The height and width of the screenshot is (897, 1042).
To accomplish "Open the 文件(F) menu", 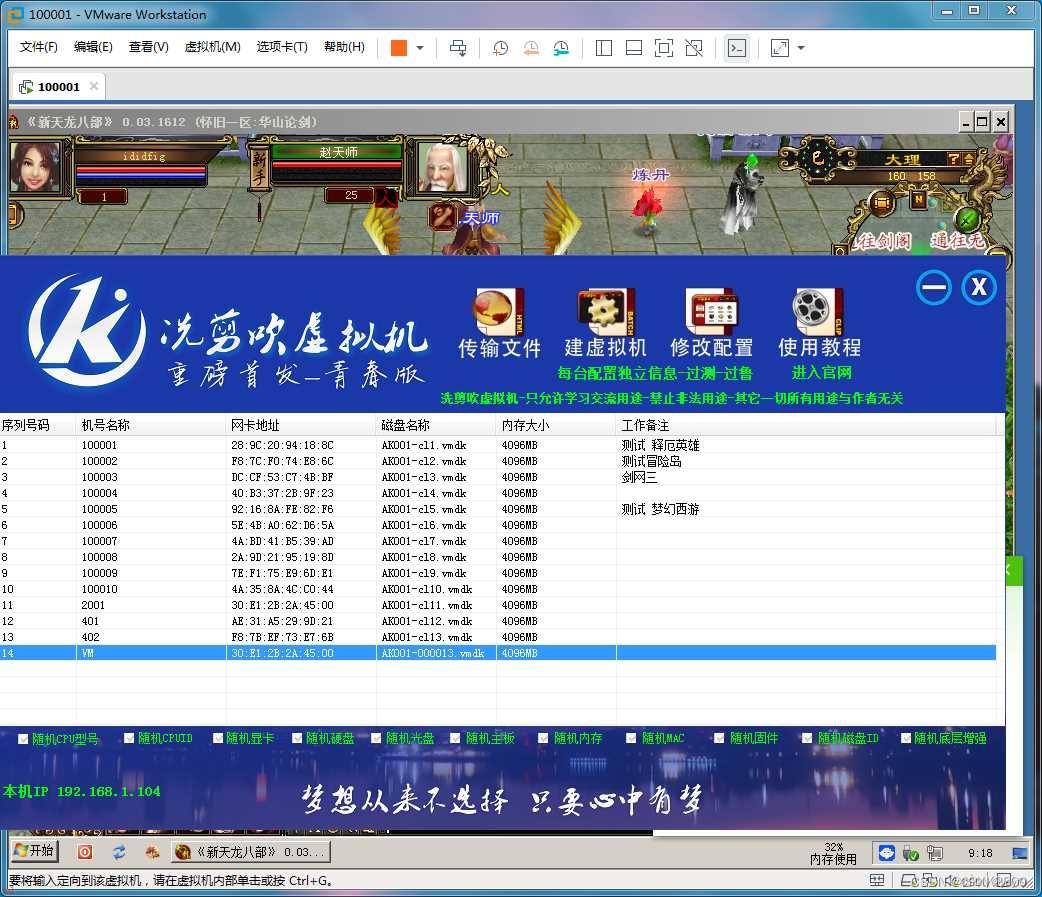I will [39, 47].
